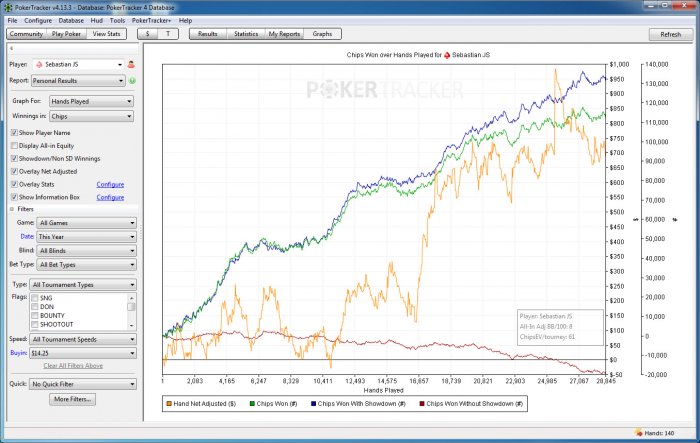
Task: Check the DON flag checkbox
Action: (x=34, y=307)
